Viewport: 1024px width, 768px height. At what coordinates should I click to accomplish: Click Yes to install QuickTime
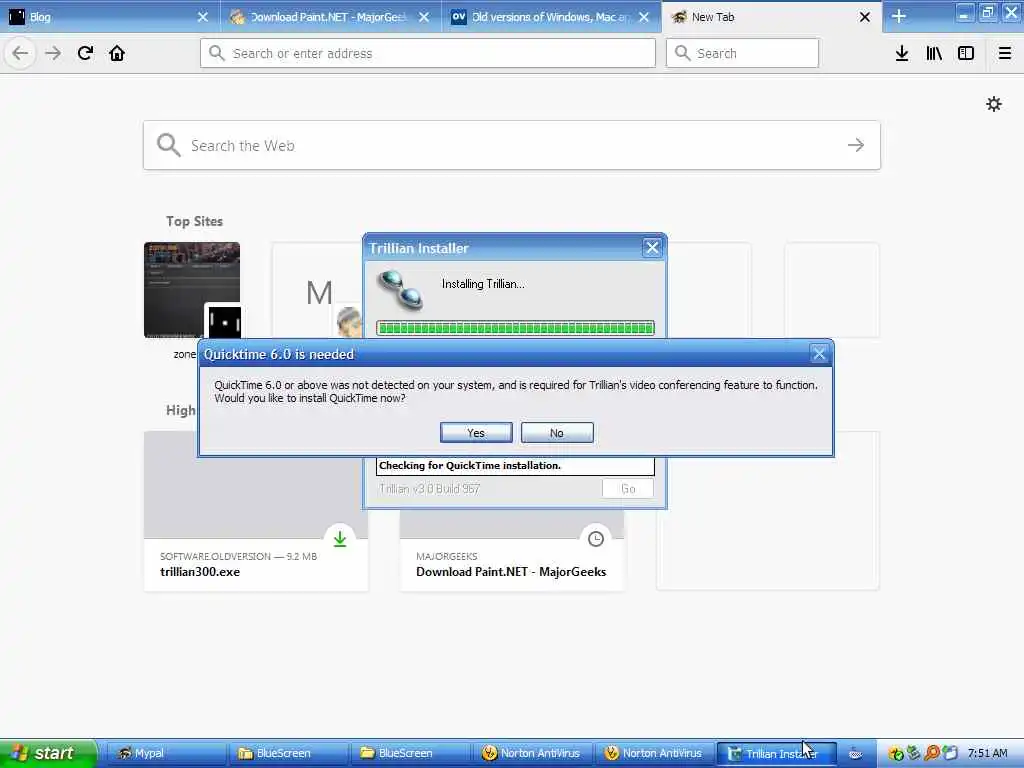tap(476, 432)
